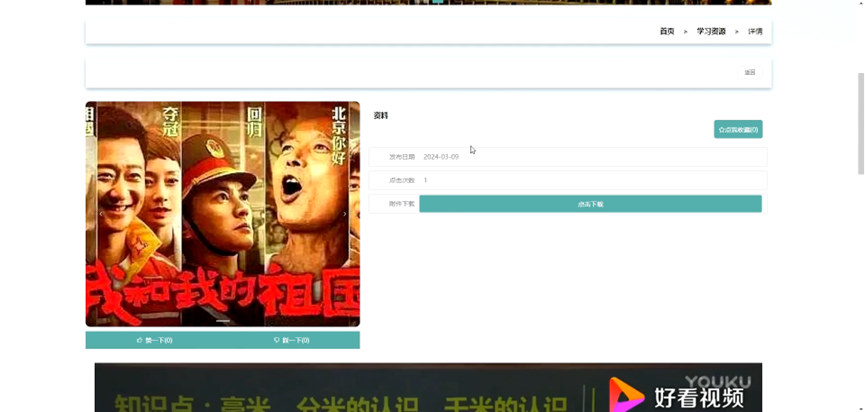Click the 资料 title heading
The image size is (865, 412).
381,116
